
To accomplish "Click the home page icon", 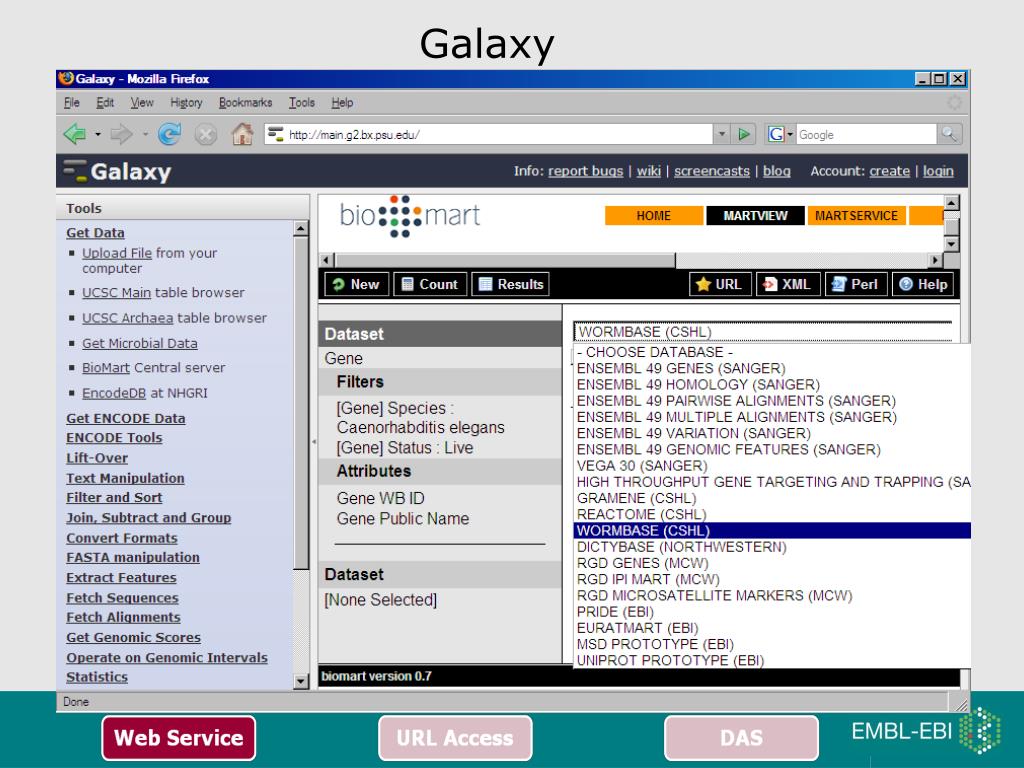I will pos(242,135).
